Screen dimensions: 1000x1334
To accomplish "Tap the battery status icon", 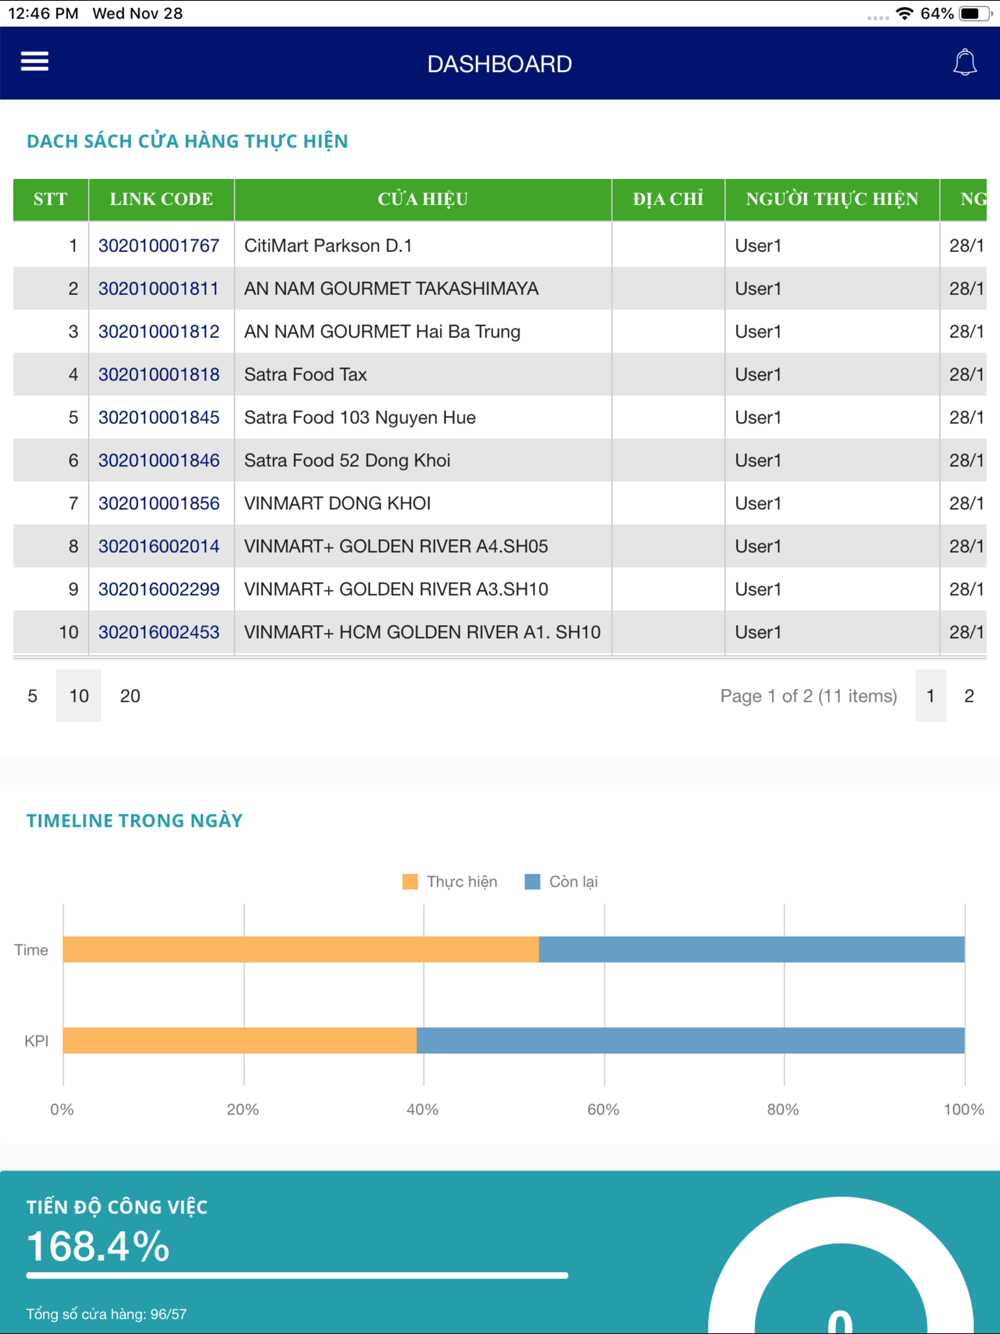I will pyautogui.click(x=974, y=14).
